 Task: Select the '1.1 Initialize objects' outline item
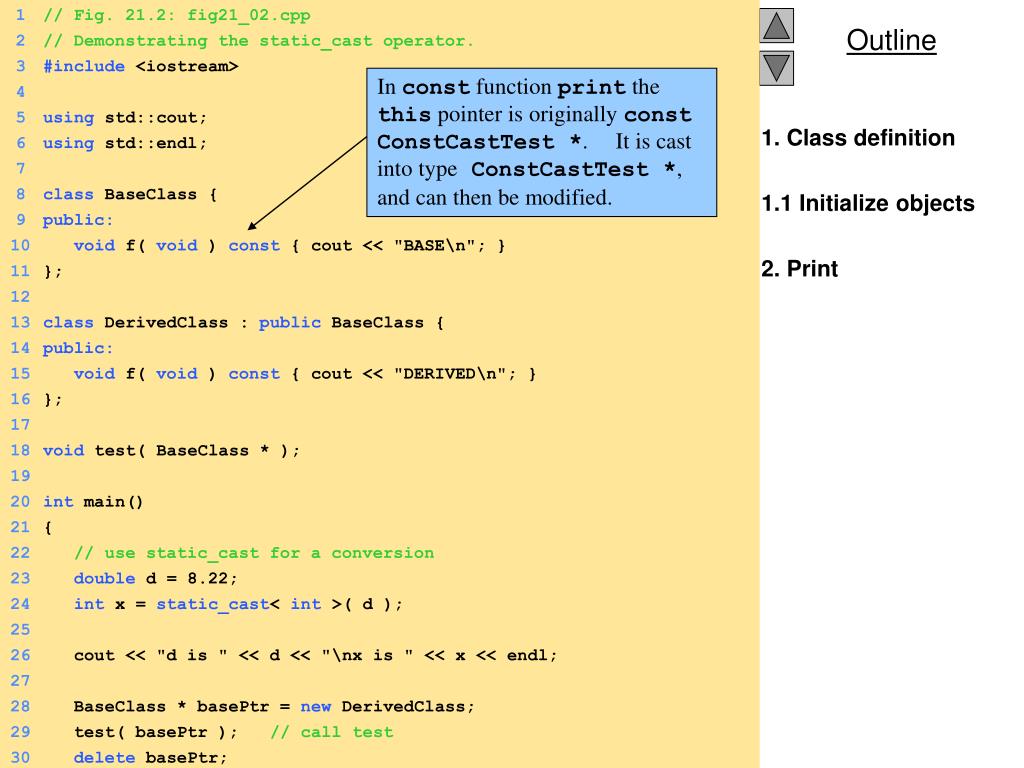(x=868, y=203)
